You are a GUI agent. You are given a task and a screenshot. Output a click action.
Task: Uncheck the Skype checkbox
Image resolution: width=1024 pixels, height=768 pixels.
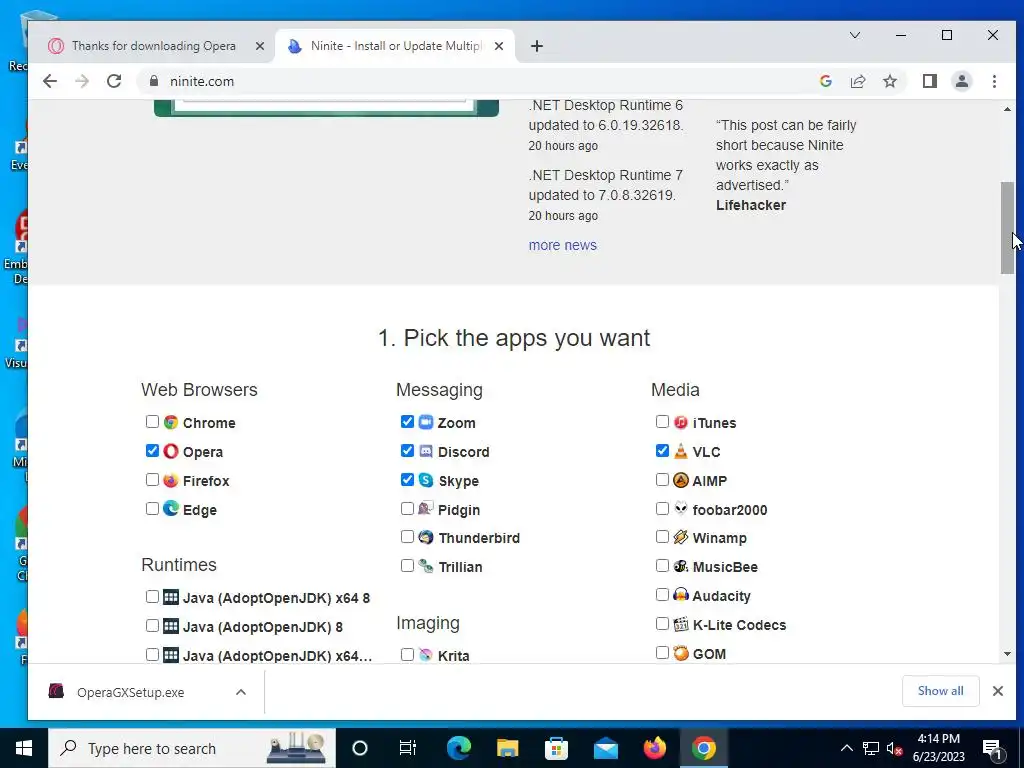click(408, 479)
